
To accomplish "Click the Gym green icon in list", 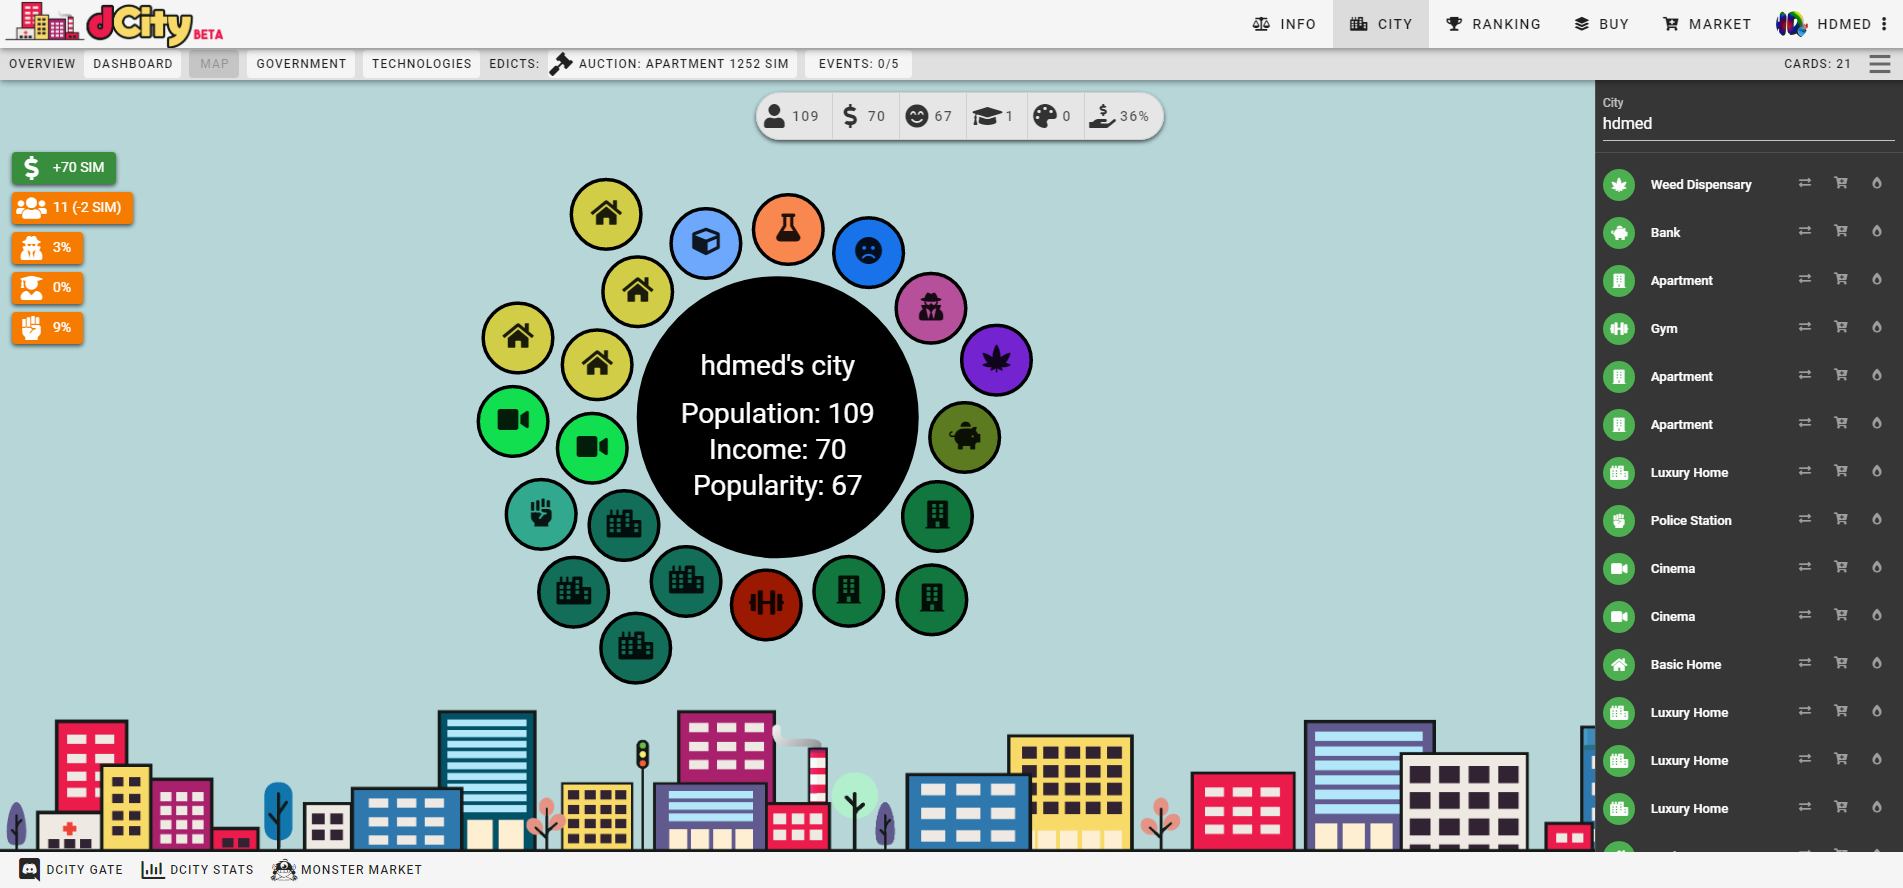I will [x=1619, y=329].
